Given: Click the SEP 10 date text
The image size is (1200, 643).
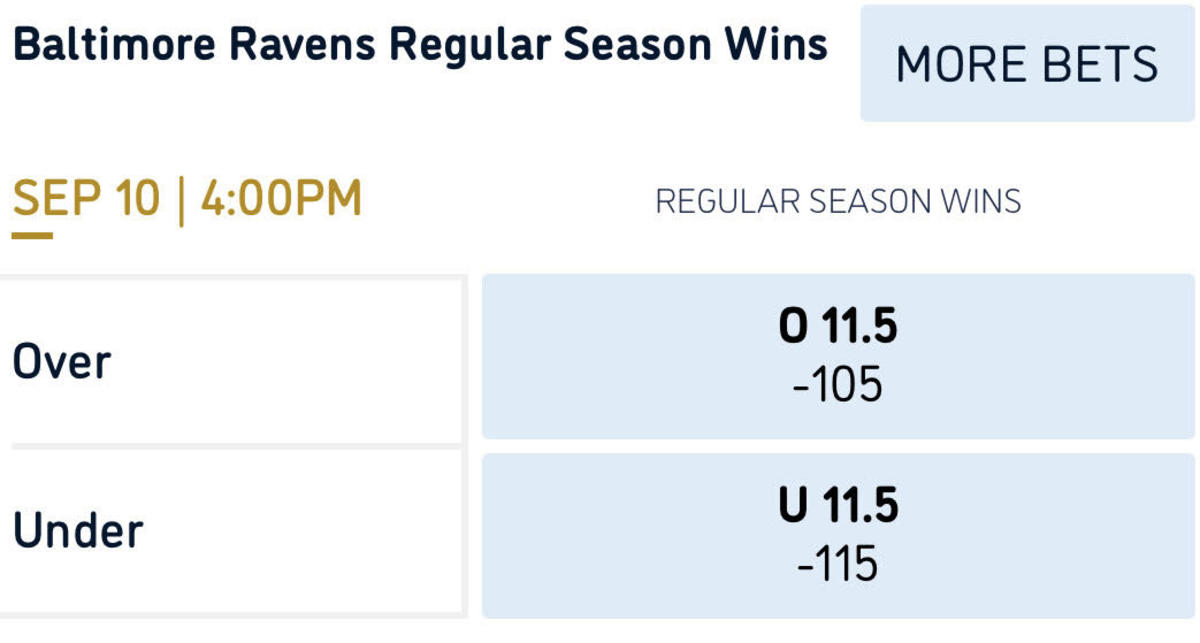Looking at the screenshot, I should 86,200.
